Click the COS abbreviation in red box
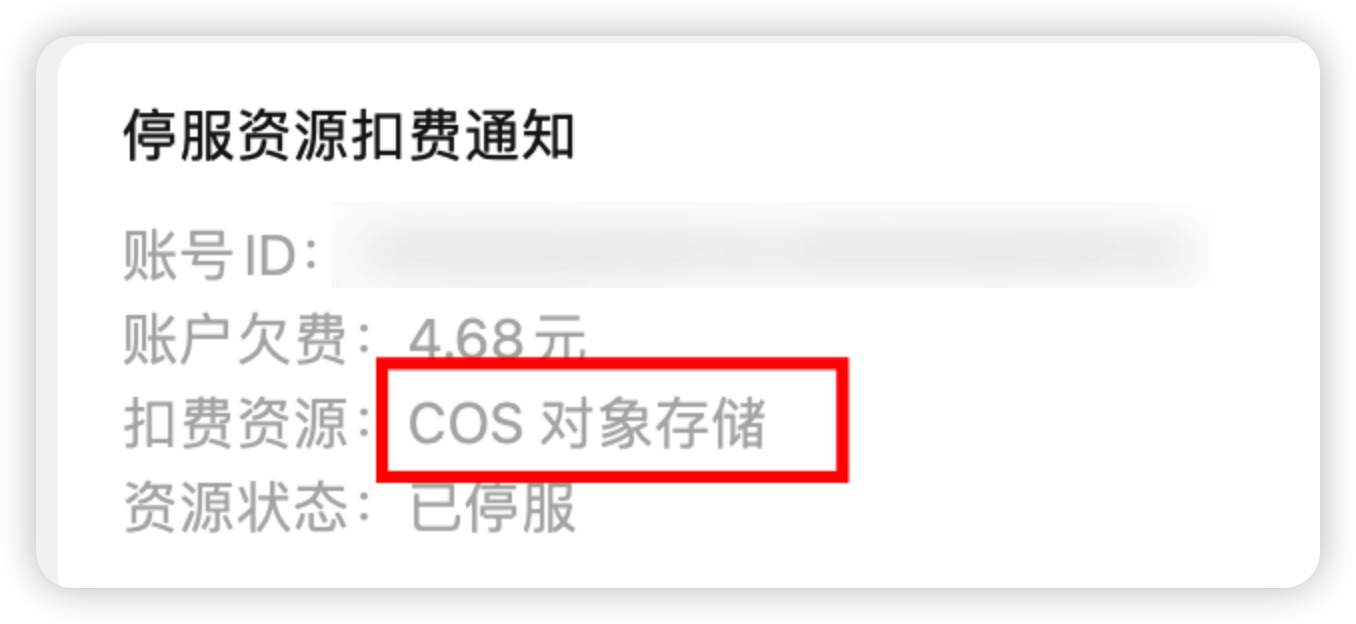 pyautogui.click(x=466, y=425)
